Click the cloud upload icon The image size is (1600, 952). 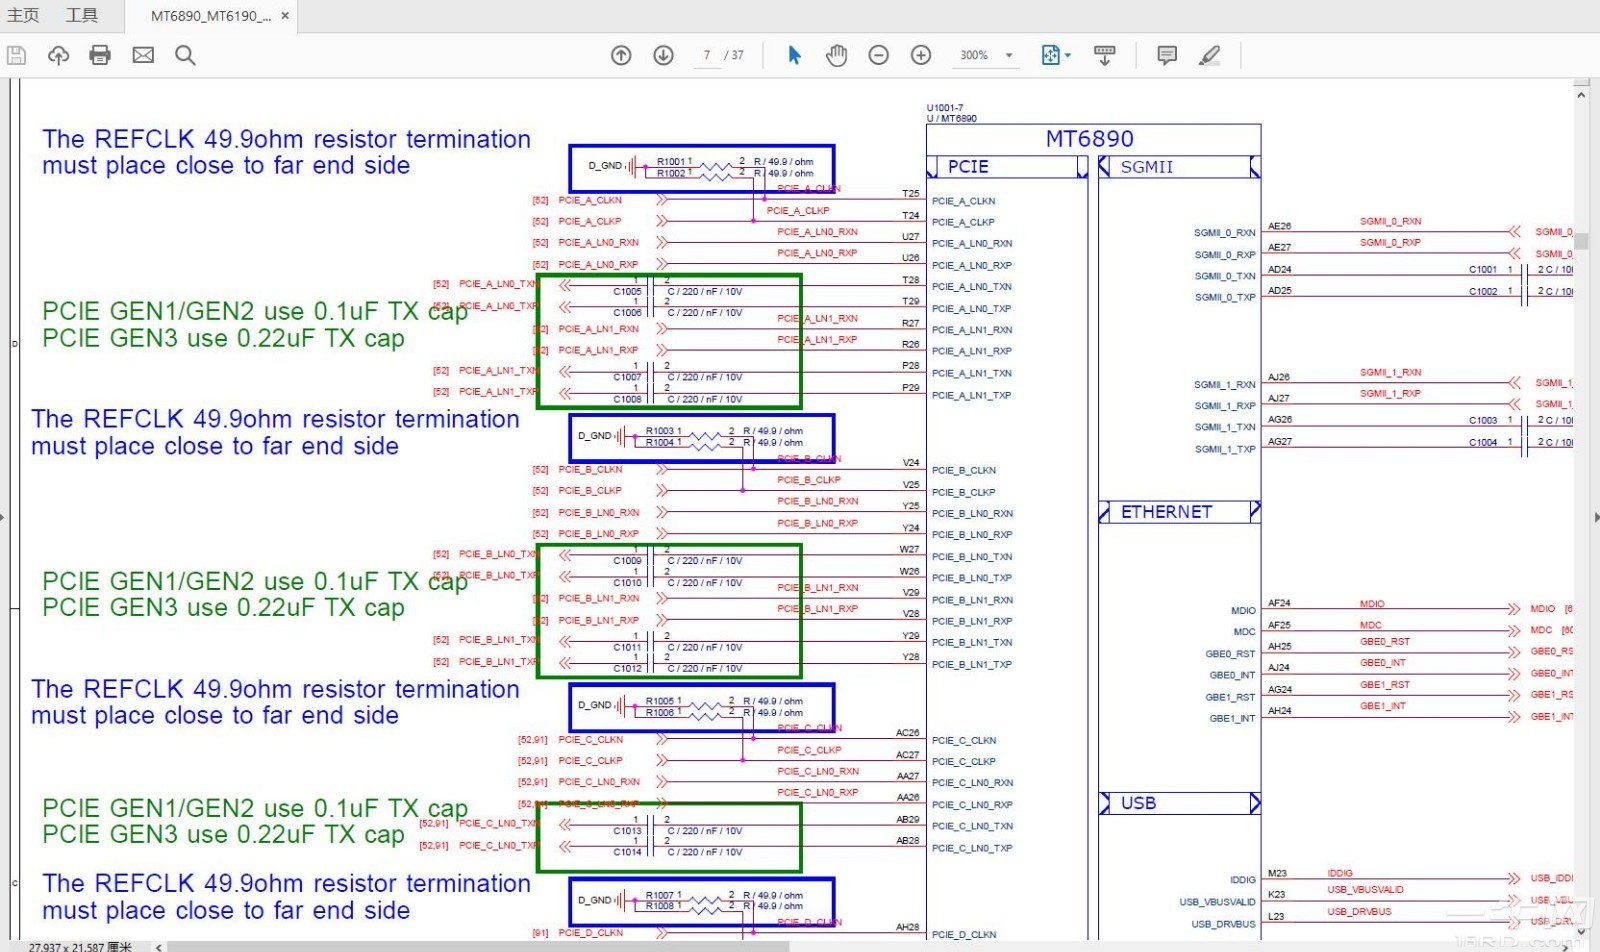point(58,55)
